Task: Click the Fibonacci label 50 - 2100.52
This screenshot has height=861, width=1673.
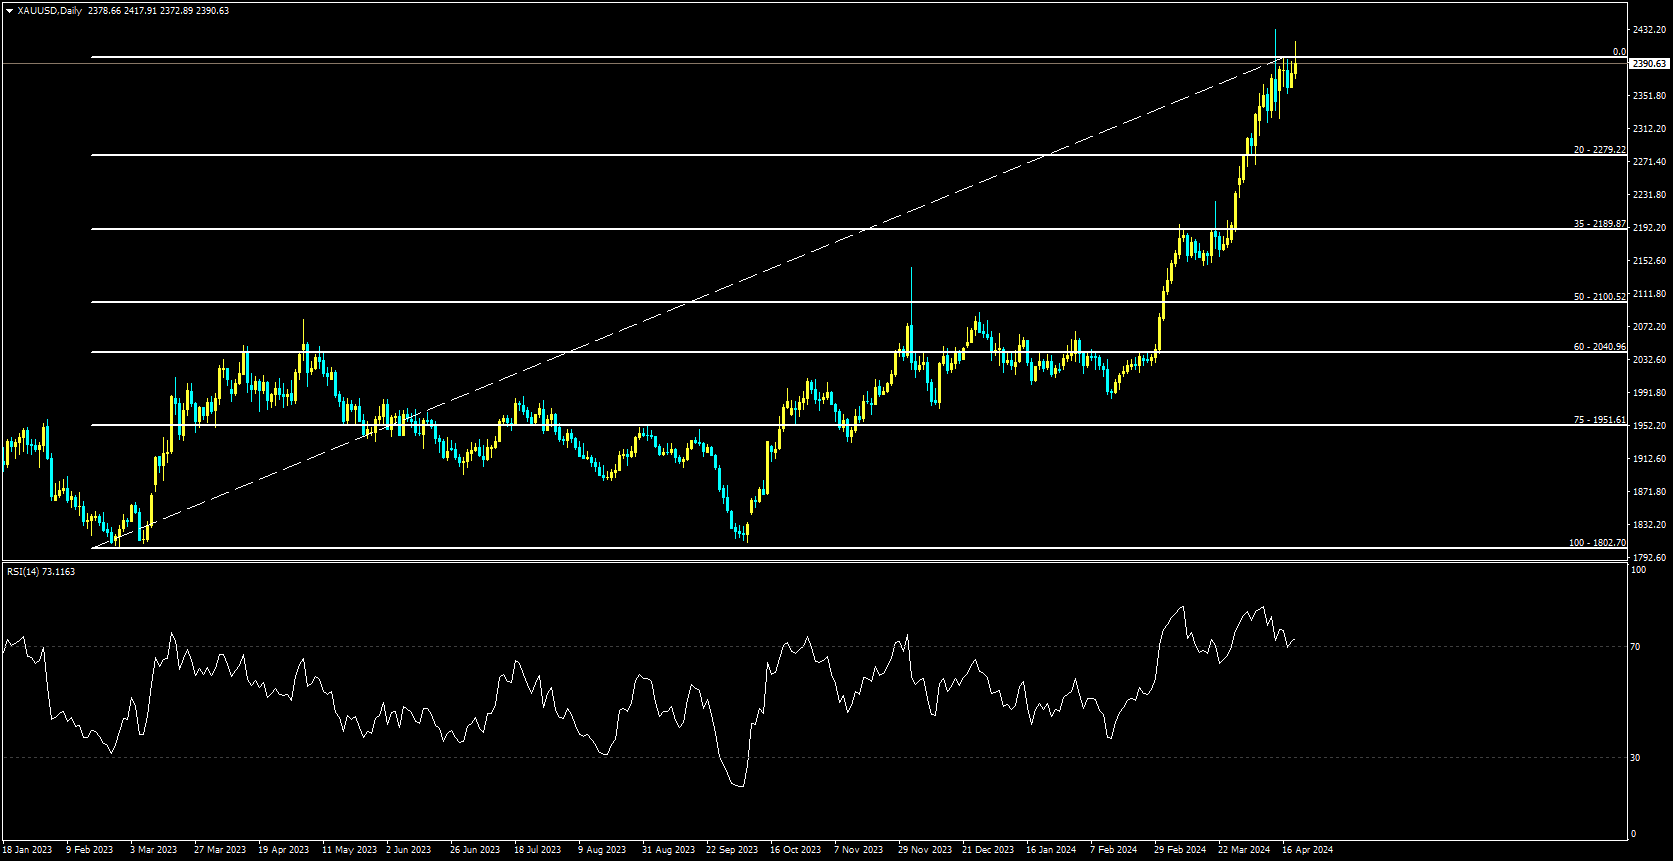Action: (x=1599, y=297)
